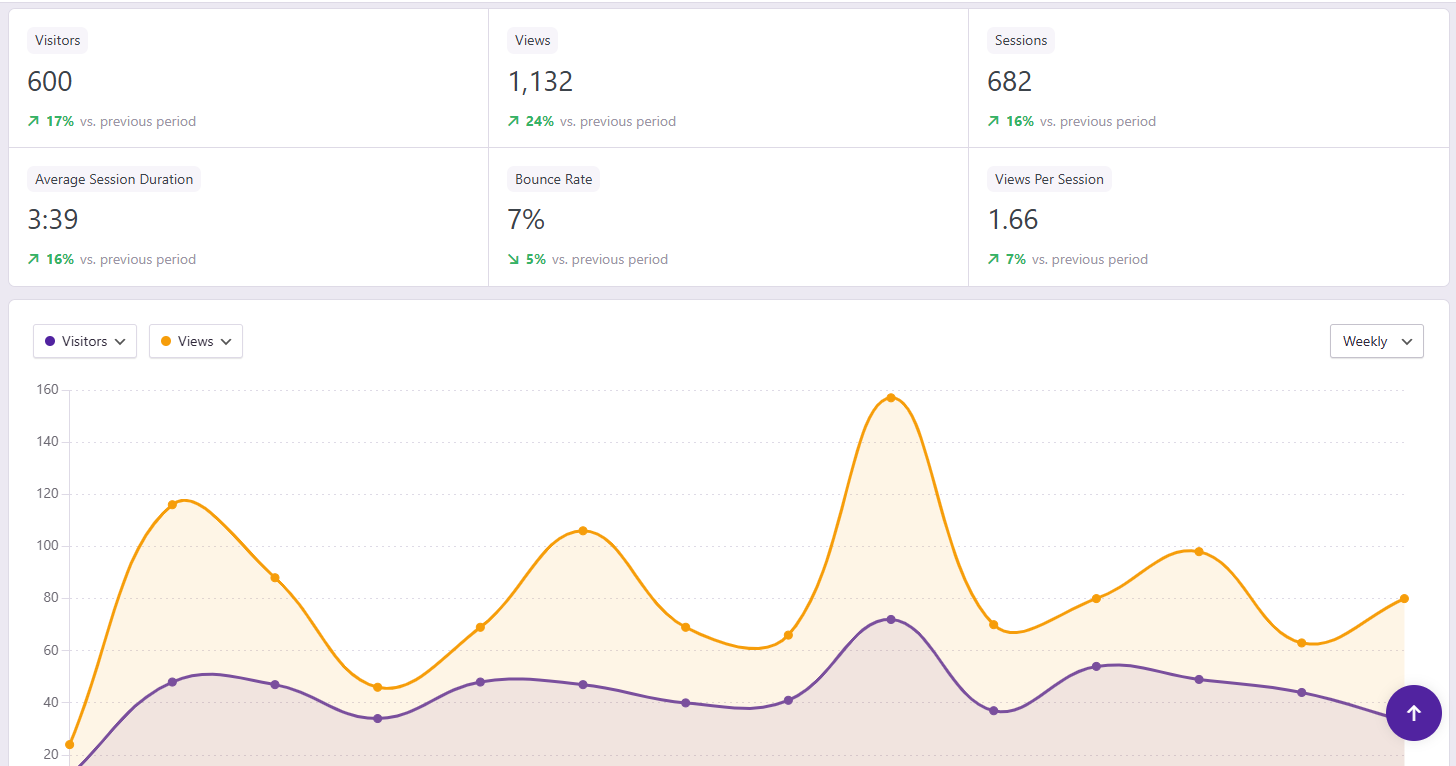Image resolution: width=1456 pixels, height=766 pixels.
Task: Open the Weekly interval dropdown
Action: (x=1376, y=341)
